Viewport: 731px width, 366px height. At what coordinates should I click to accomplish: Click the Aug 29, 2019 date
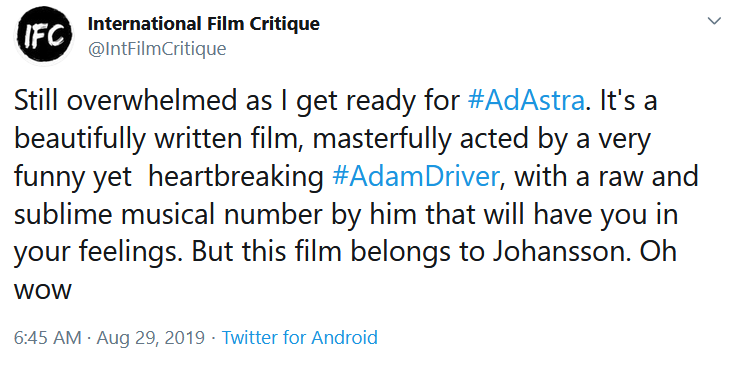(151, 338)
